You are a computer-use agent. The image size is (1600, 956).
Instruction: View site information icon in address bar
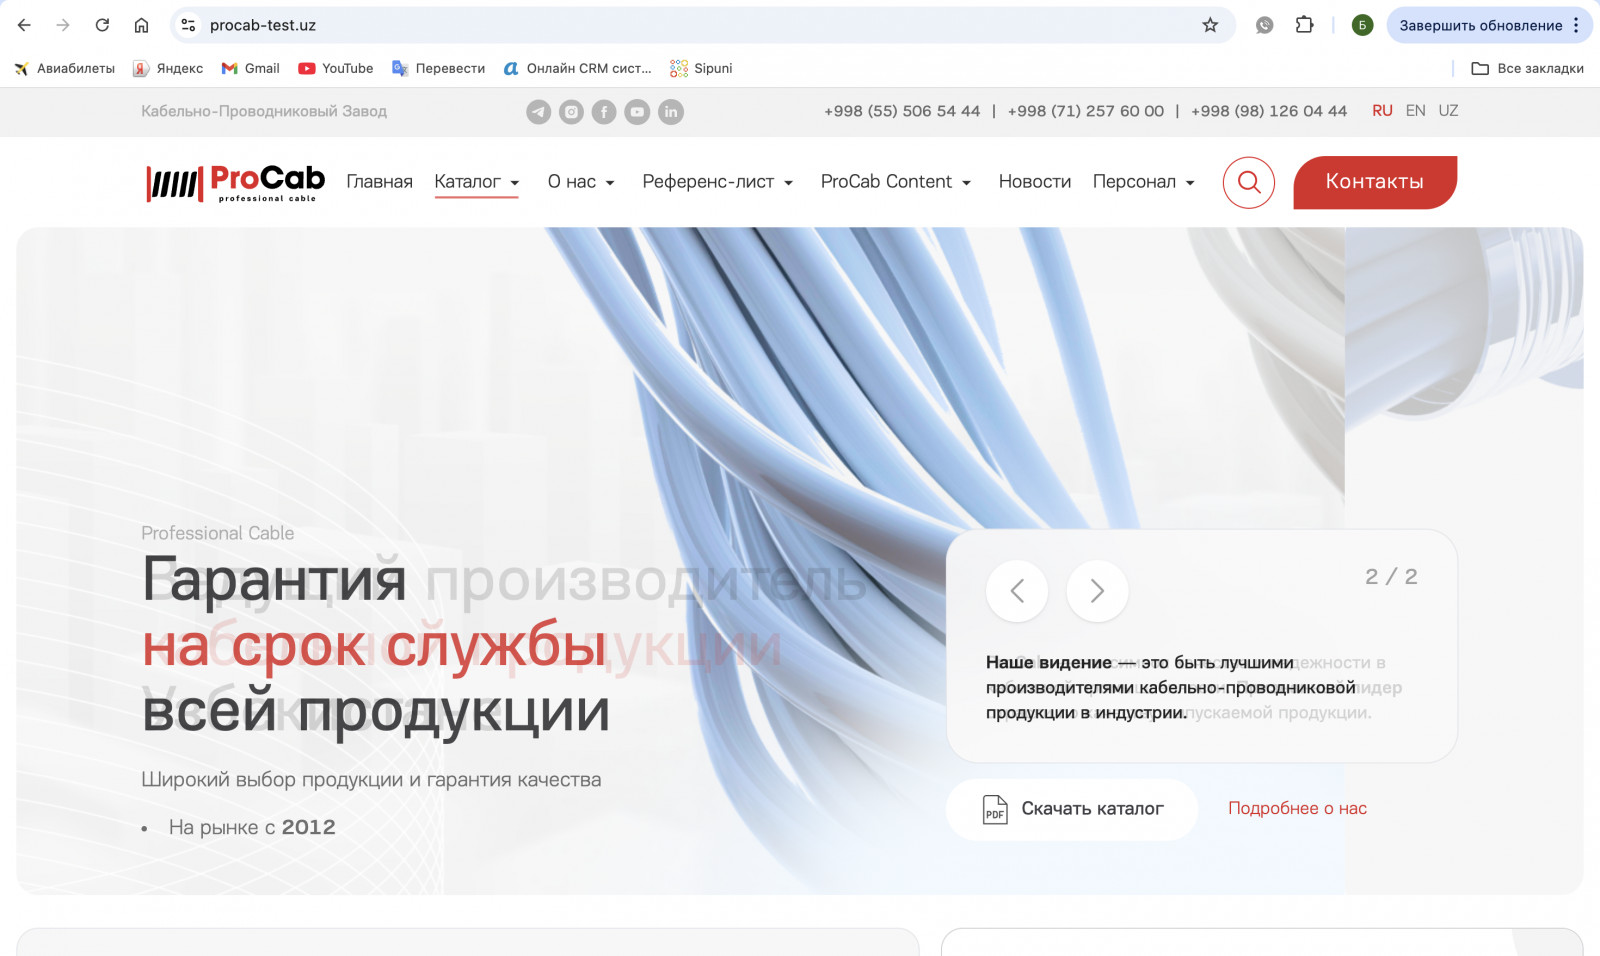[x=188, y=25]
